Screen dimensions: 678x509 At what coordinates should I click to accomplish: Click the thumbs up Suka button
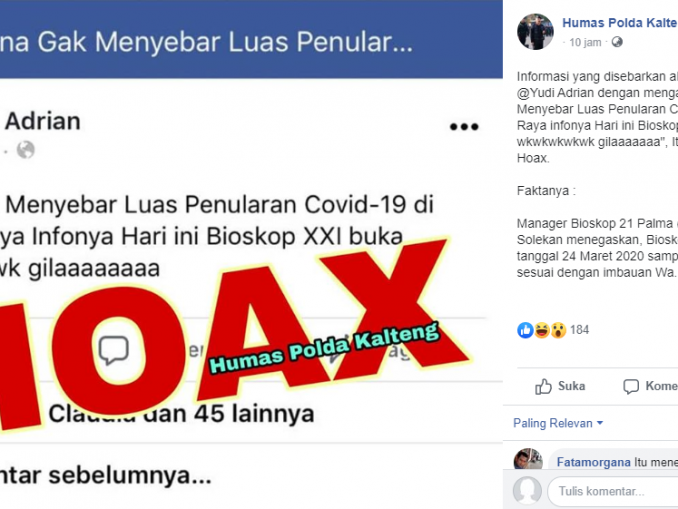(x=560, y=386)
